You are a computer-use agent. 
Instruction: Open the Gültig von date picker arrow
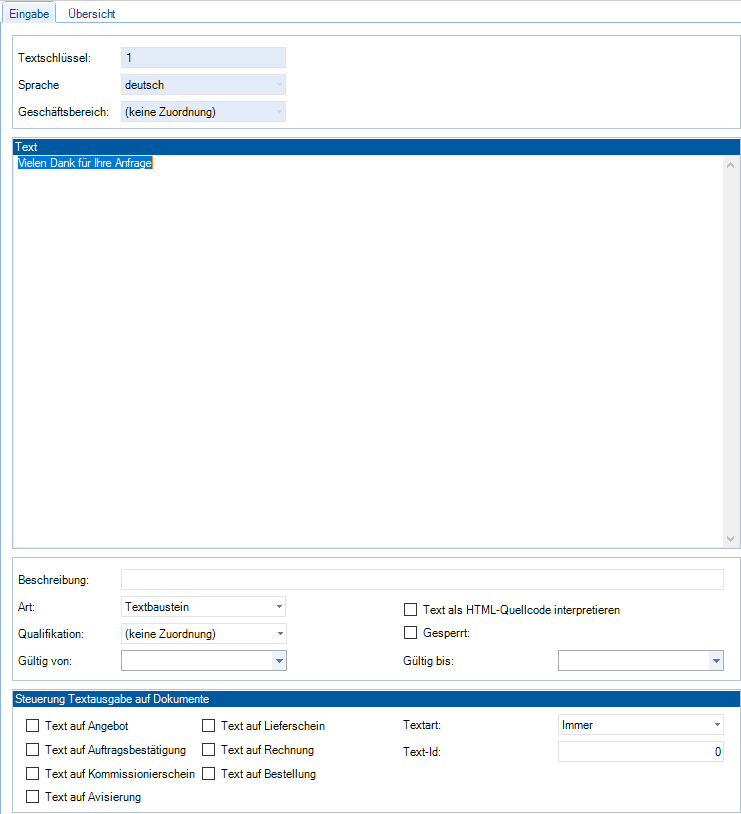coord(279,660)
